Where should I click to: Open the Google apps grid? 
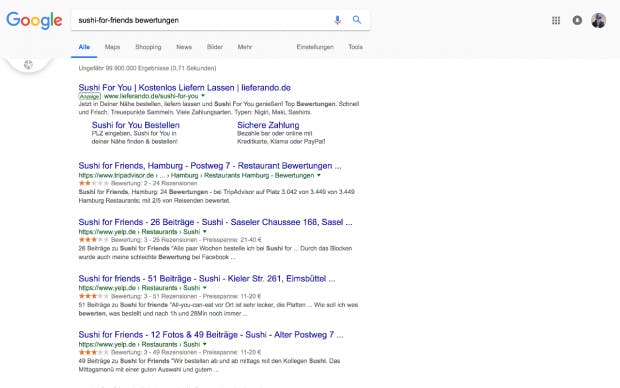tap(556, 20)
